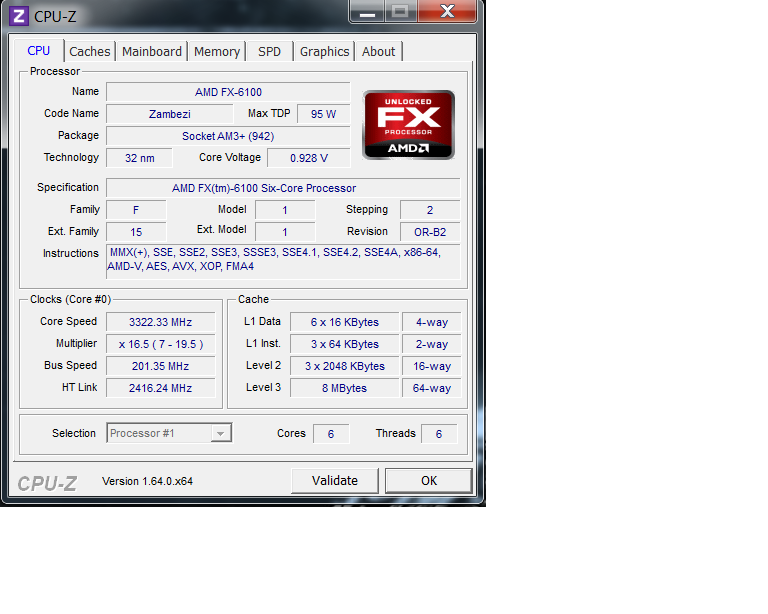
Task: Click the L1 Data 4-way associativity
Action: click(x=432, y=322)
